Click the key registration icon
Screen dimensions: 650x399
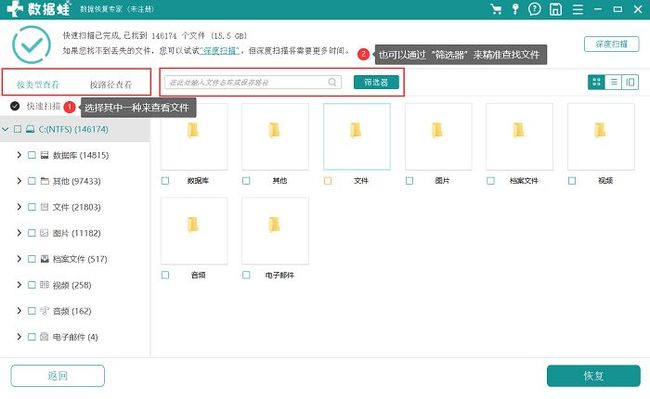click(515, 9)
